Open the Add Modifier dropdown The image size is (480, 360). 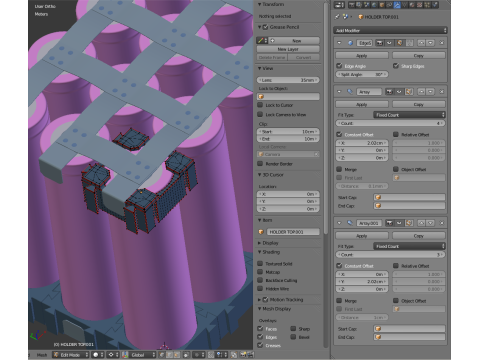[390, 30]
